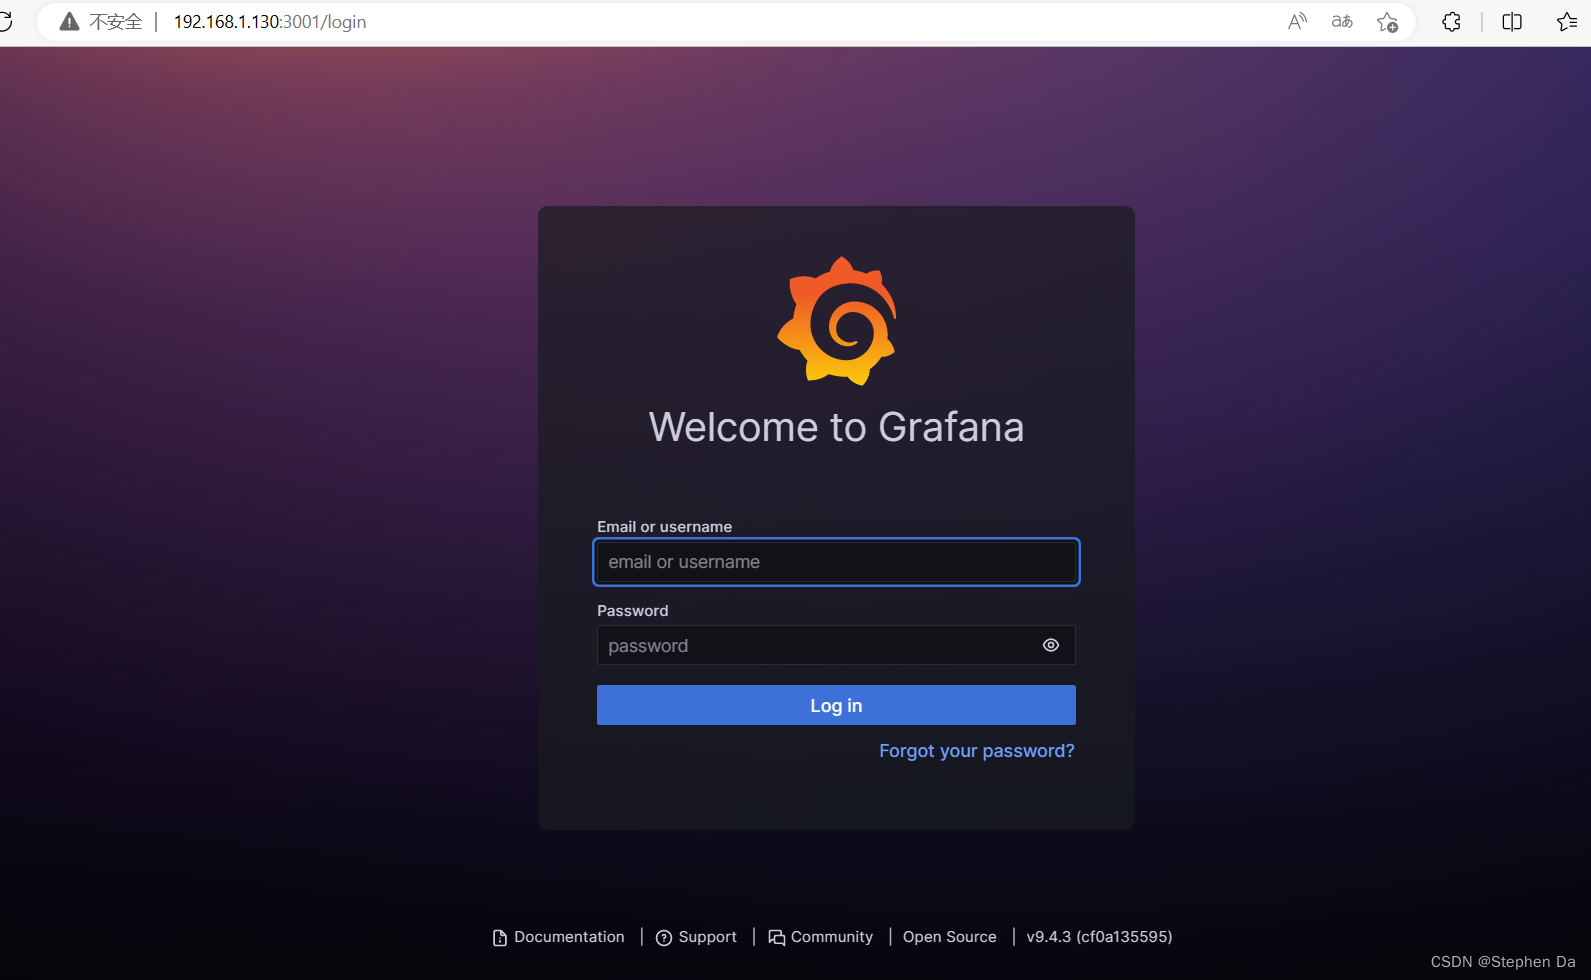
Task: Click the v9.4.3 (cf0a135595) version text
Action: pyautogui.click(x=1099, y=937)
